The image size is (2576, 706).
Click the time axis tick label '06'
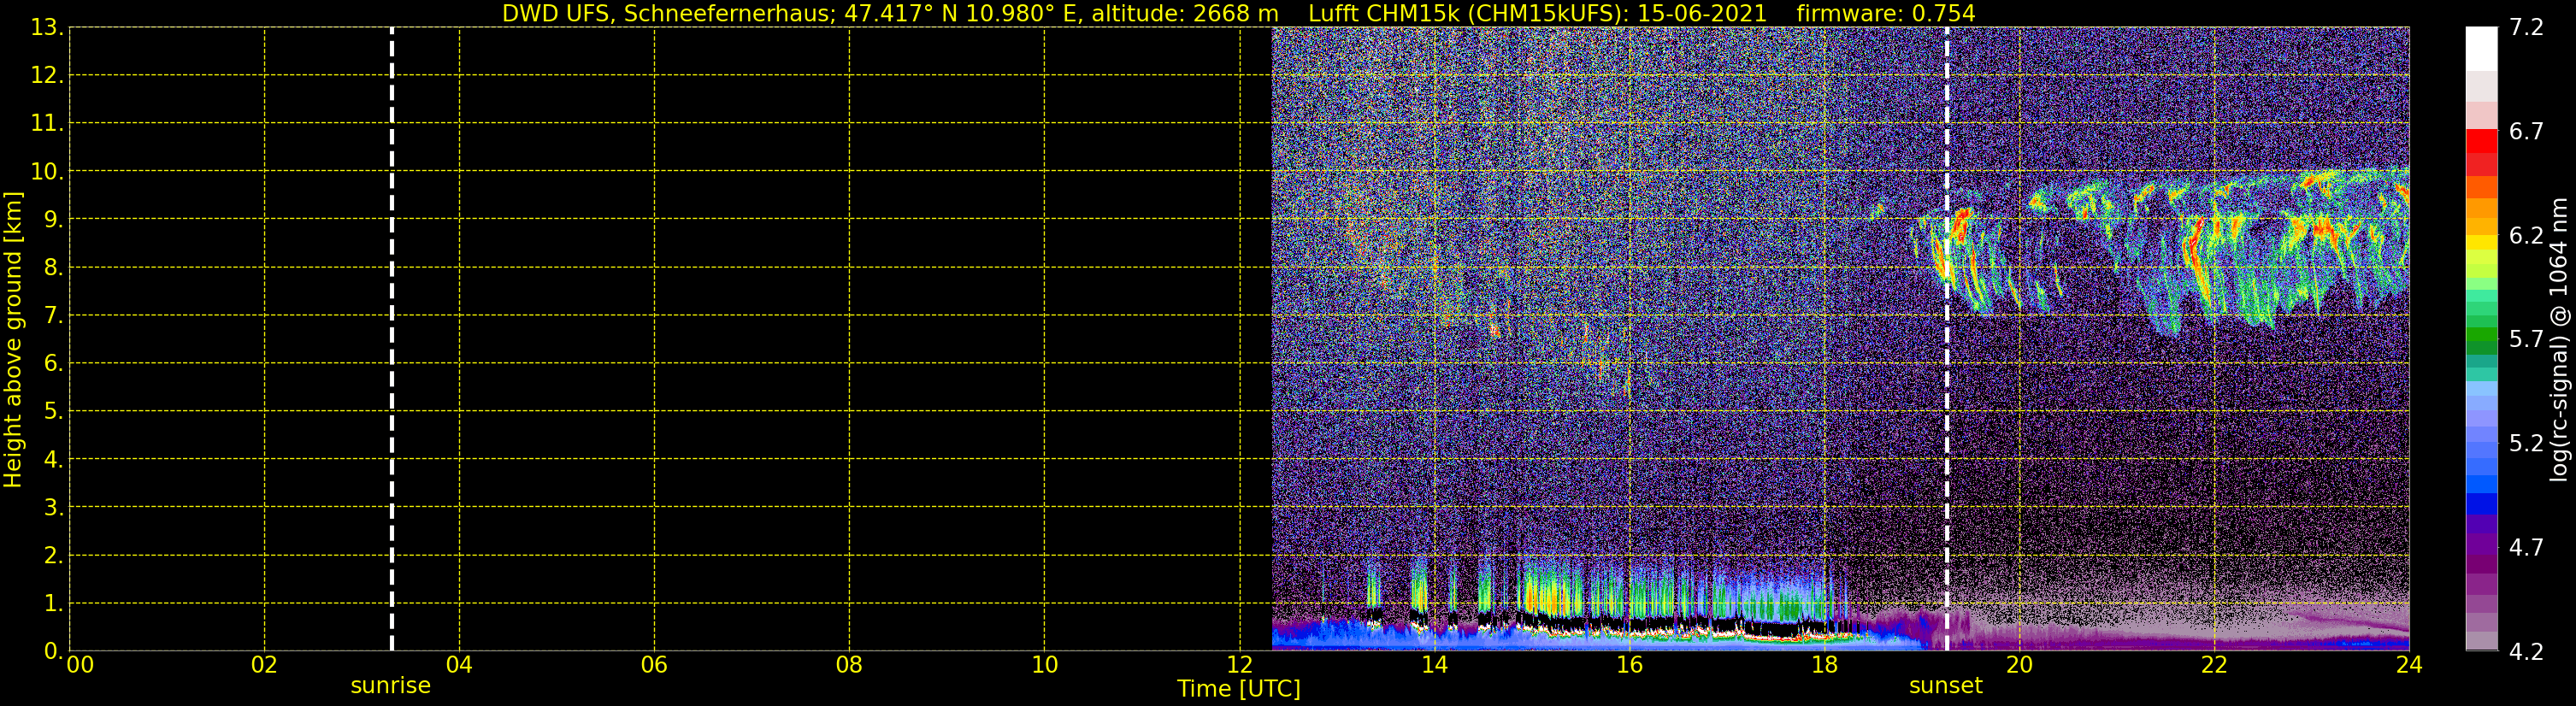point(654,665)
